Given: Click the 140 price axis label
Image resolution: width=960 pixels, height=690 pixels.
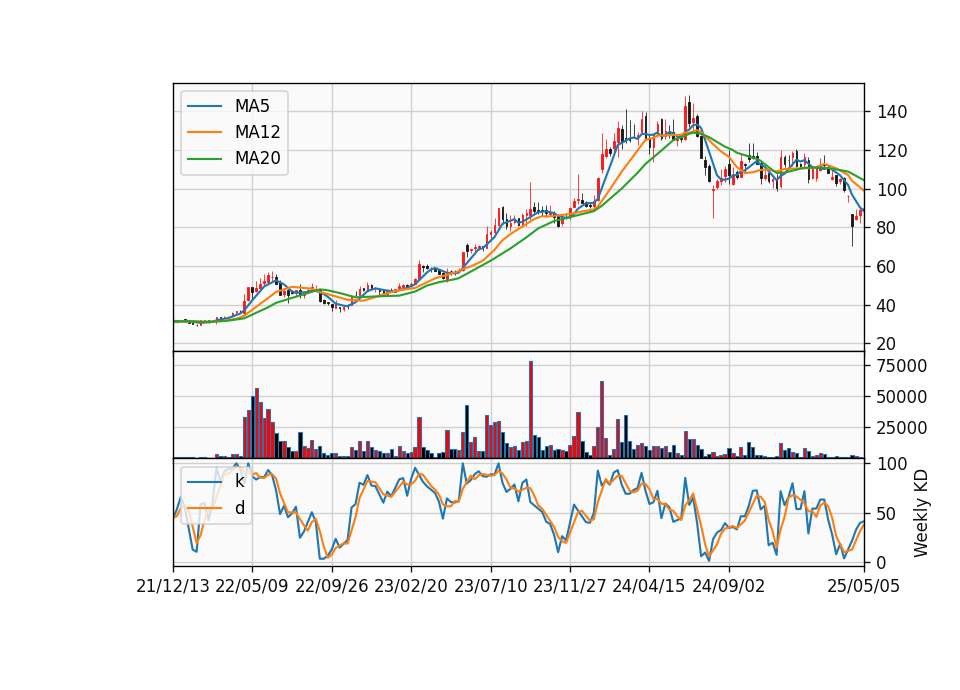Looking at the screenshot, I should pyautogui.click(x=892, y=112).
